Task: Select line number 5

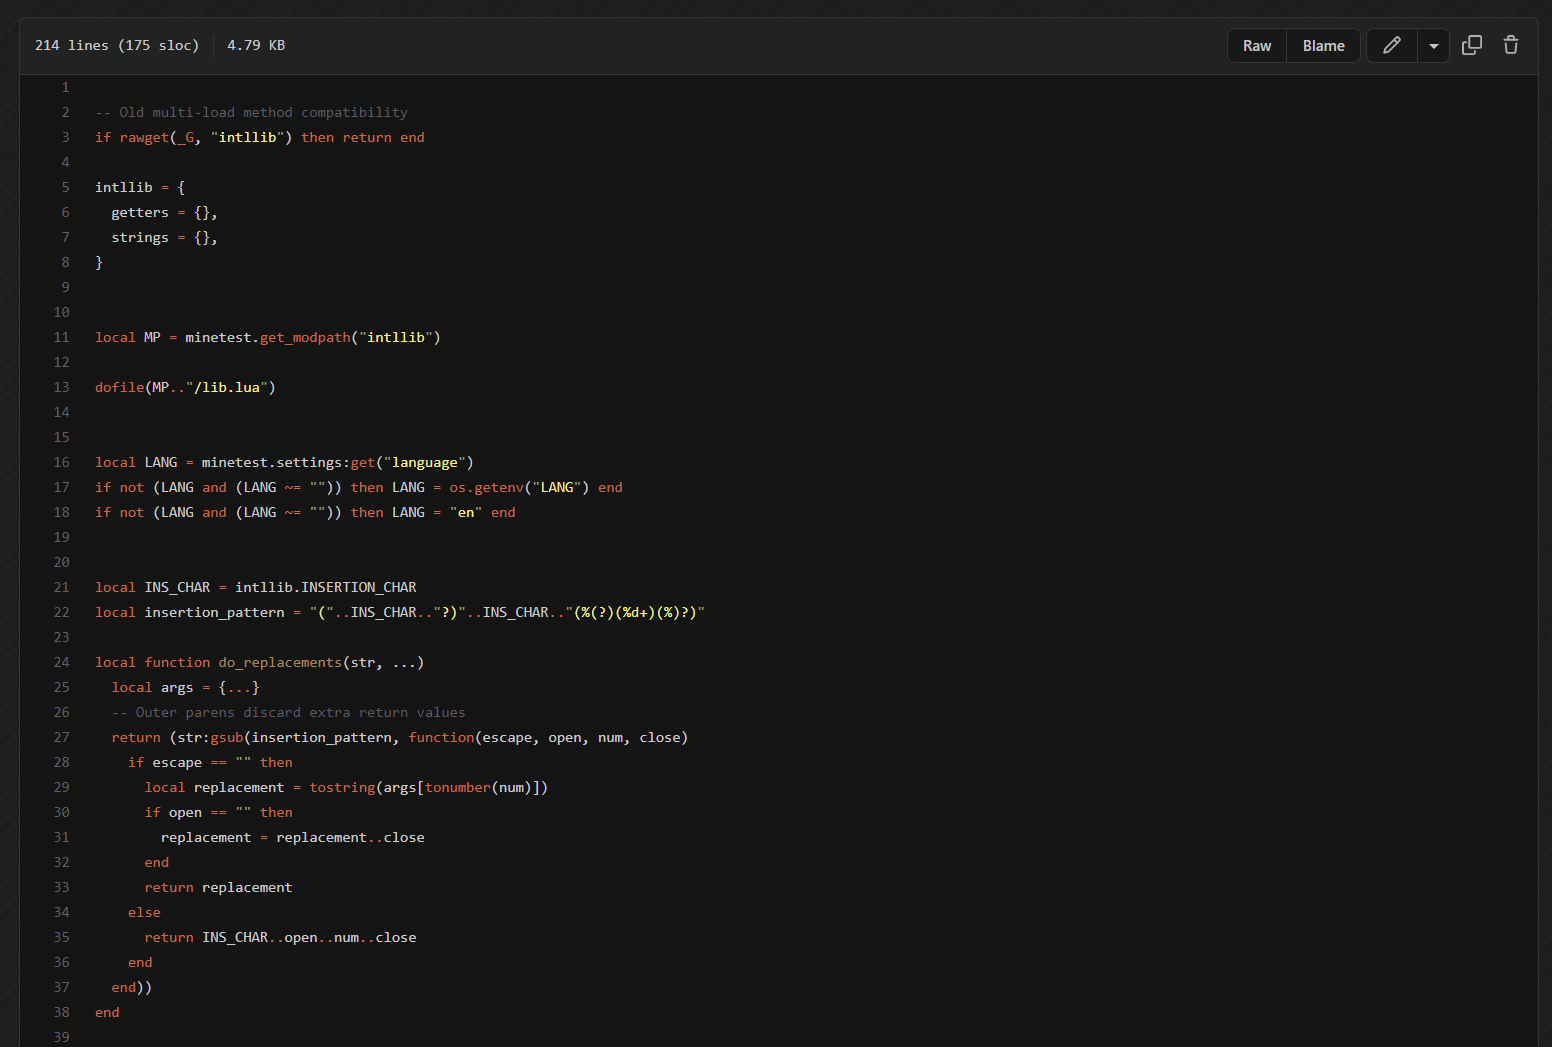Action: coord(65,187)
